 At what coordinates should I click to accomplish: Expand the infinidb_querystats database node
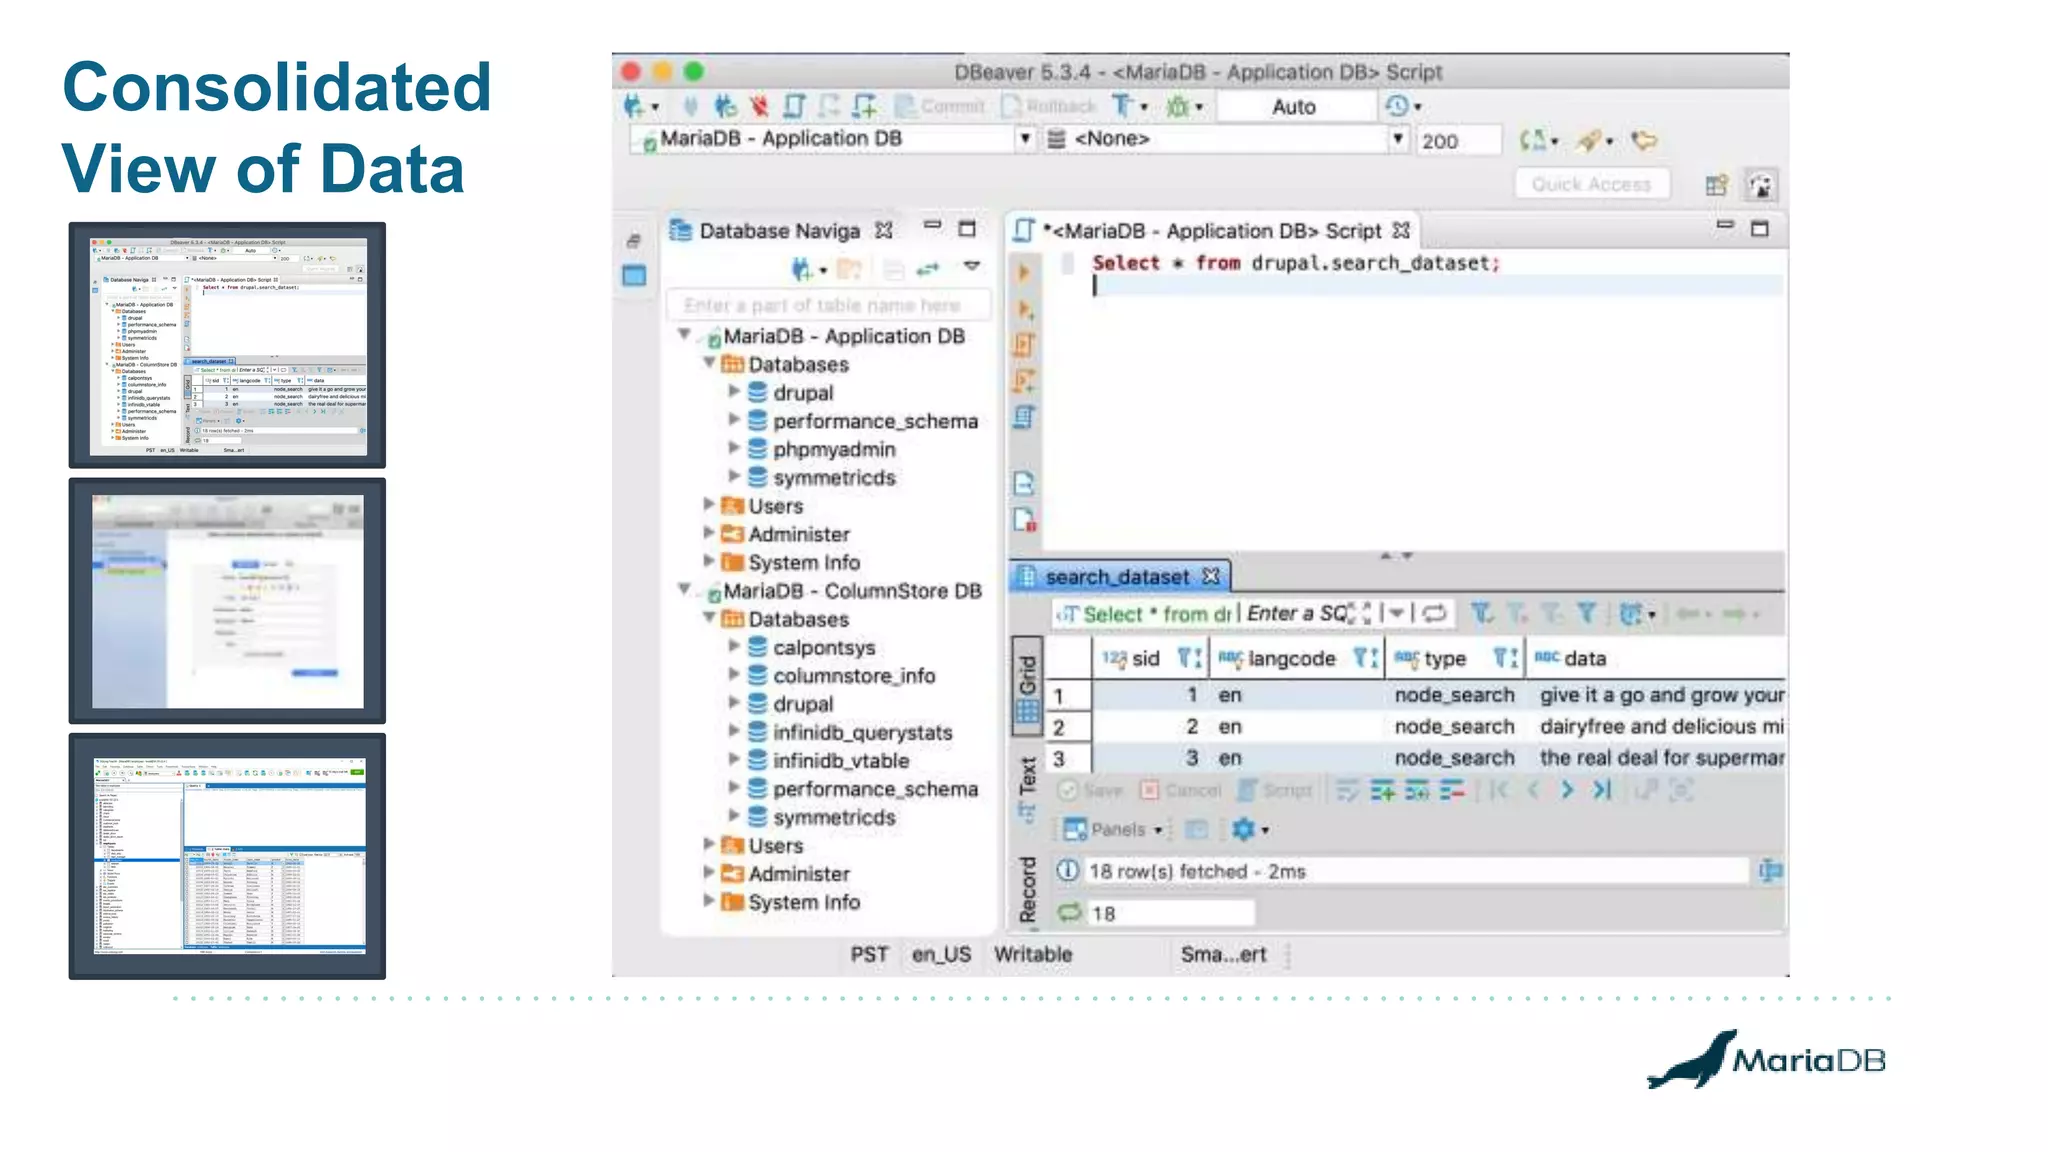pyautogui.click(x=734, y=731)
